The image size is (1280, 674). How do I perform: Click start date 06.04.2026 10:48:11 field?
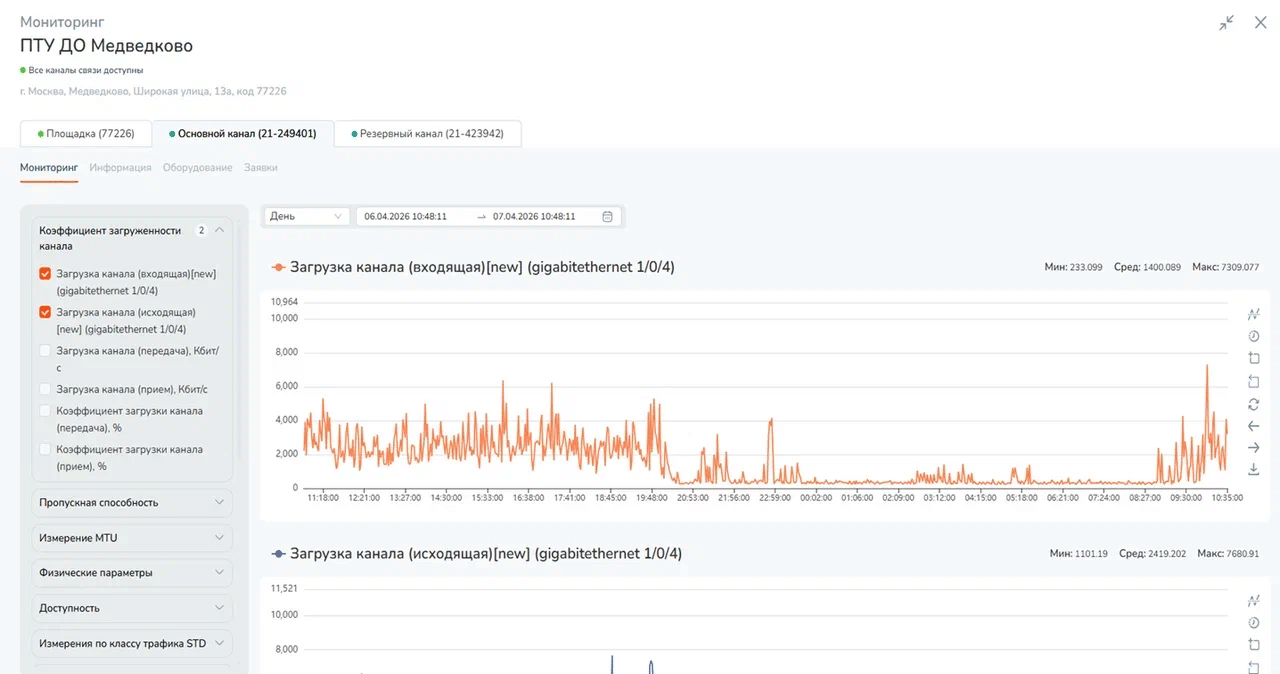pyautogui.click(x=405, y=216)
